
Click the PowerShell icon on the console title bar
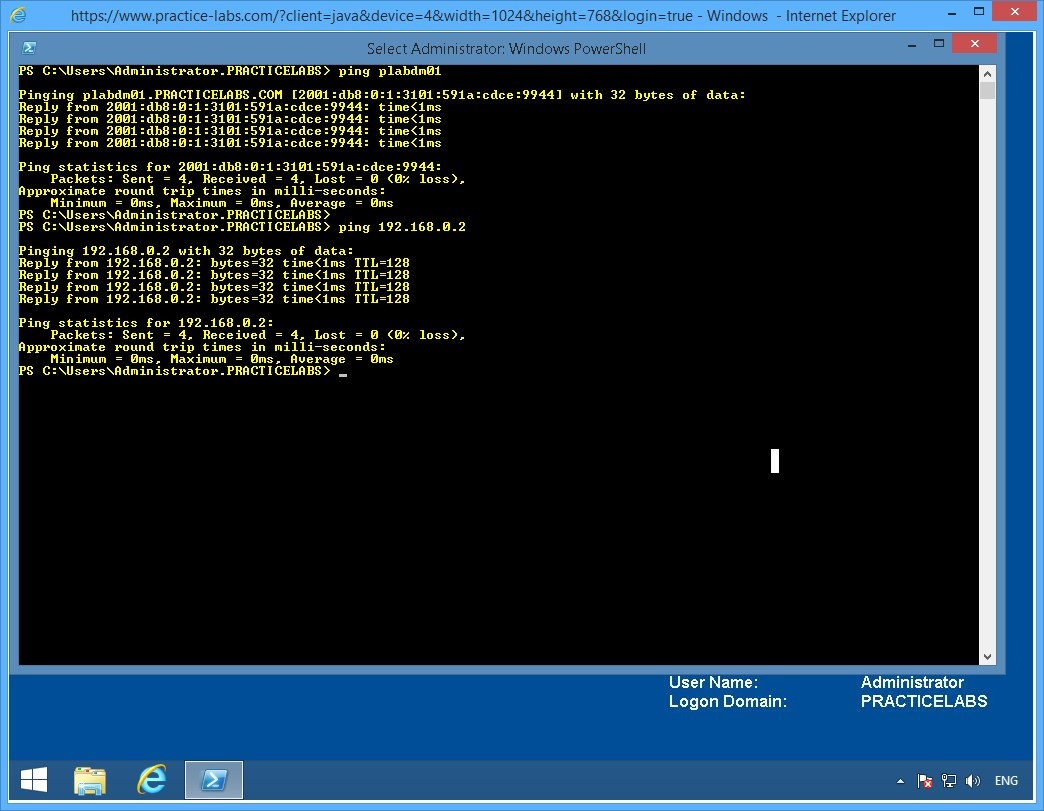pos(27,46)
